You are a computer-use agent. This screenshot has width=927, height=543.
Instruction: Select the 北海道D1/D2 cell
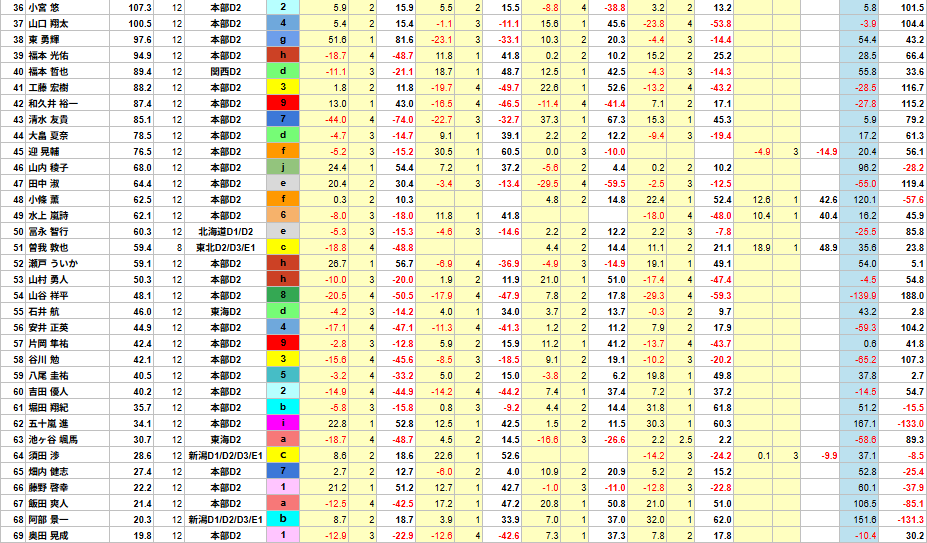point(226,232)
